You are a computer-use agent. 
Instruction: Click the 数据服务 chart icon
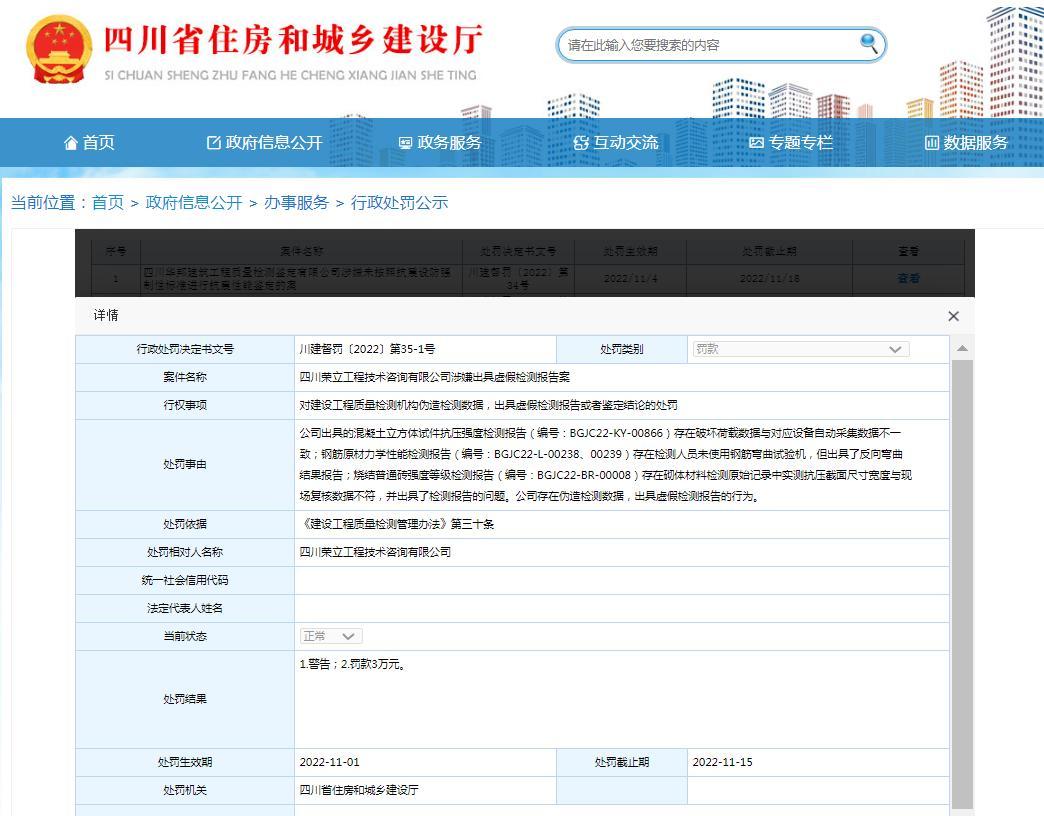[x=931, y=142]
